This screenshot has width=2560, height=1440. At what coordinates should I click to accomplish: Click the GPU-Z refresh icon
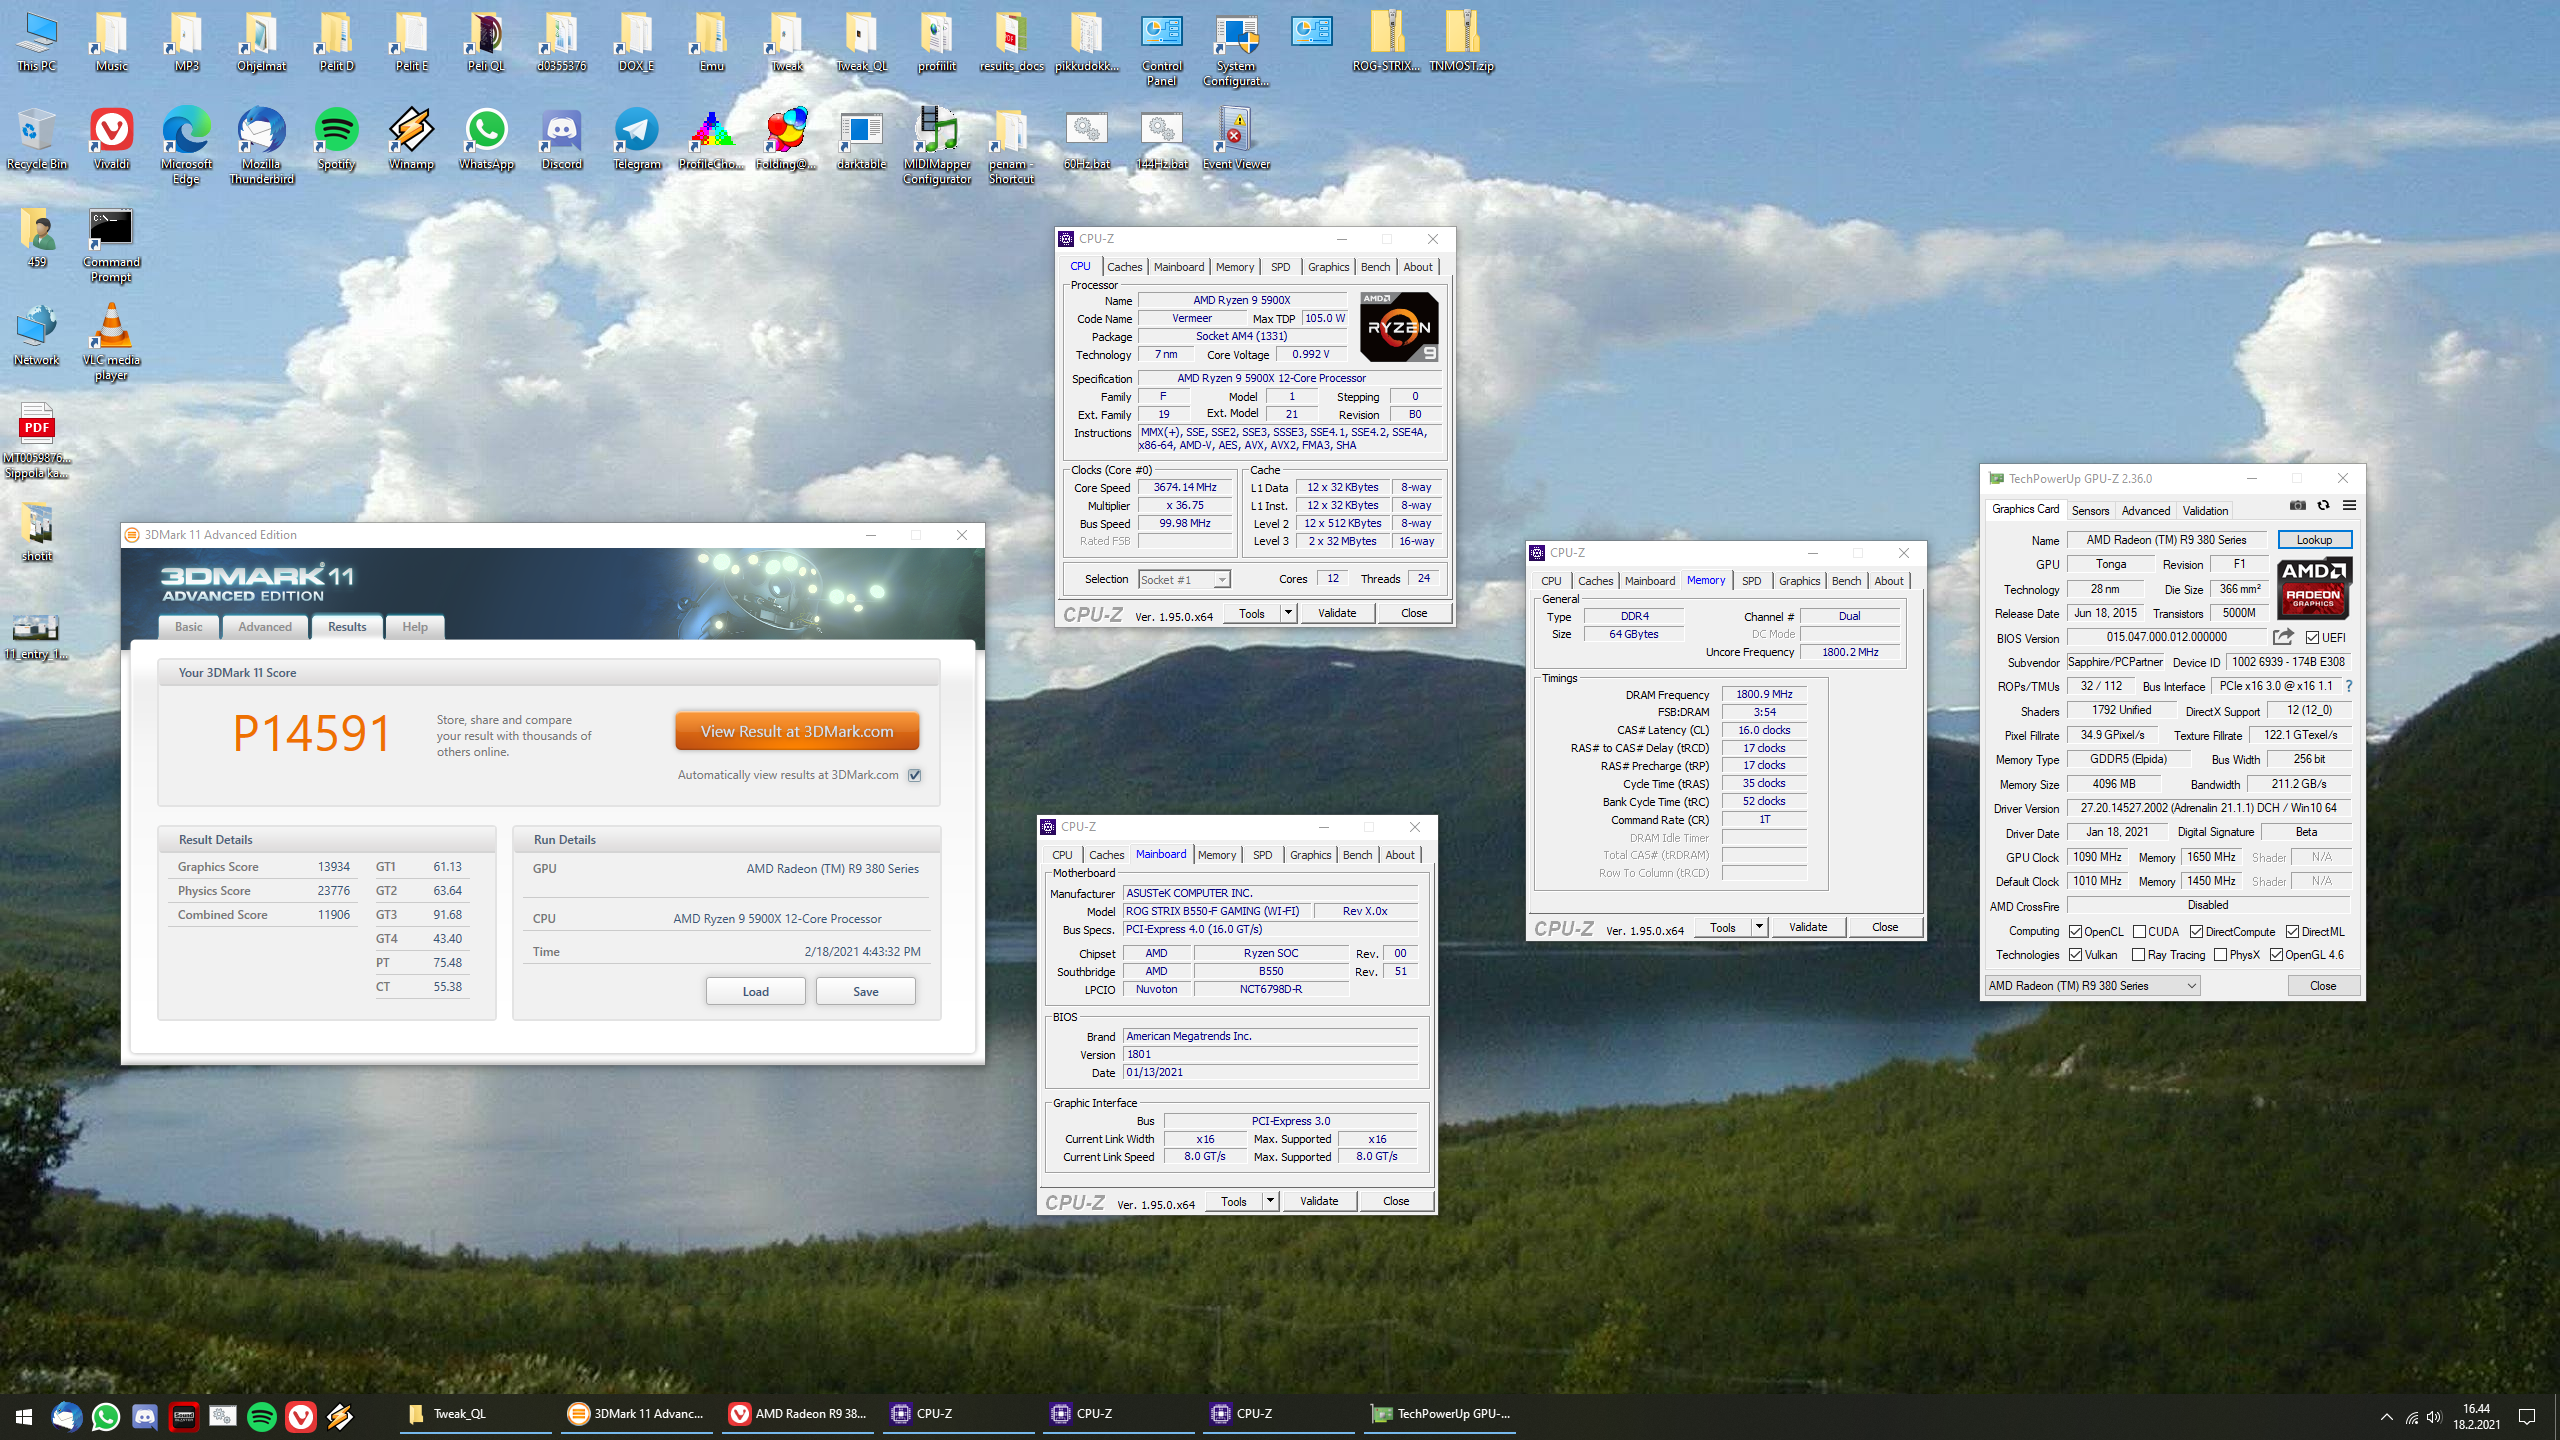pos(2323,506)
